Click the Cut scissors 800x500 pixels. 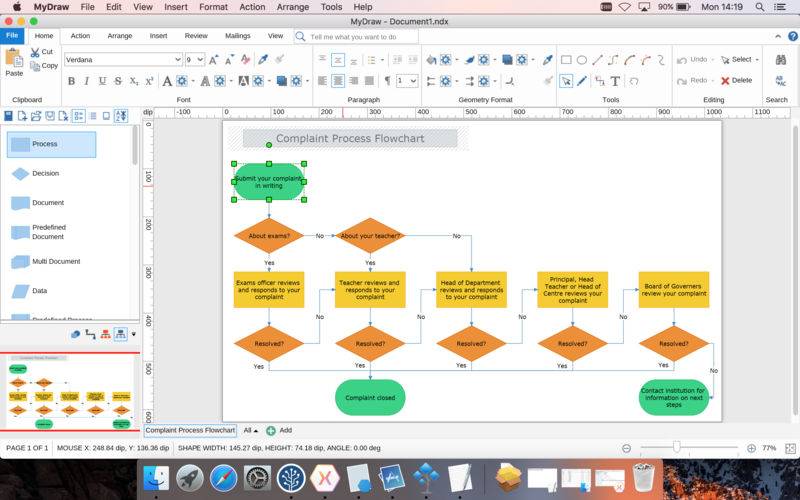(35, 52)
